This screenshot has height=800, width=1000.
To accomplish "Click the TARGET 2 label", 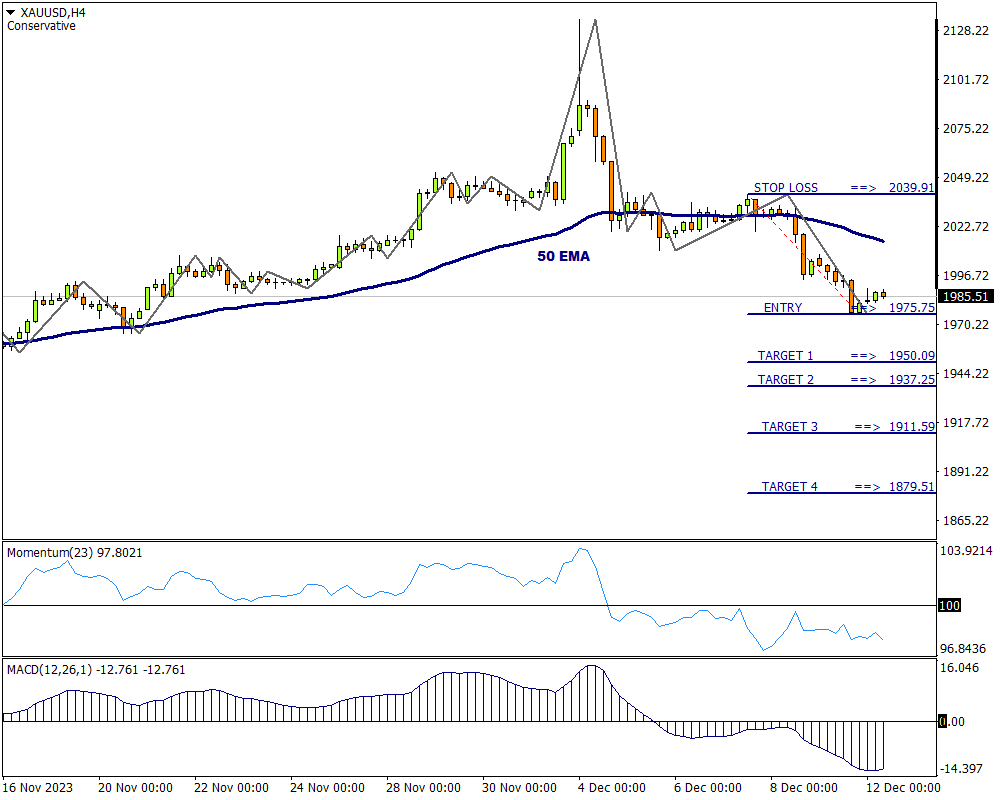I will click(x=785, y=380).
